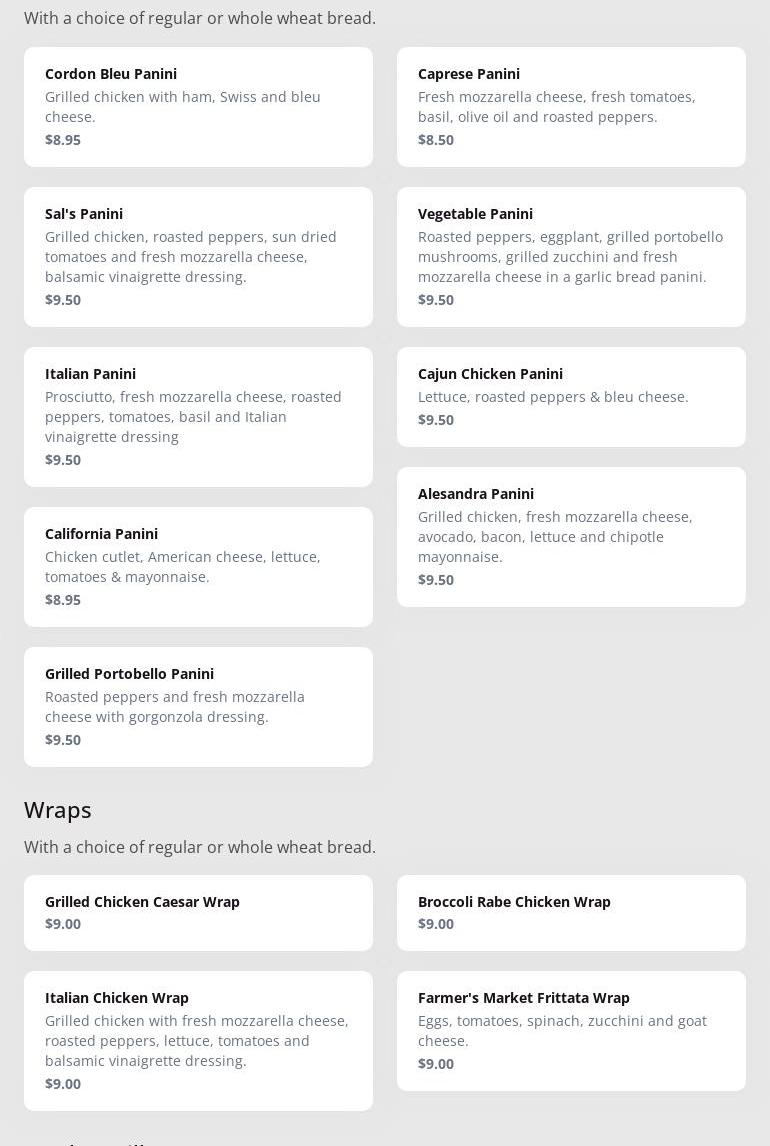The height and width of the screenshot is (1146, 770).
Task: Open the California Panini item
Action: 198,566
